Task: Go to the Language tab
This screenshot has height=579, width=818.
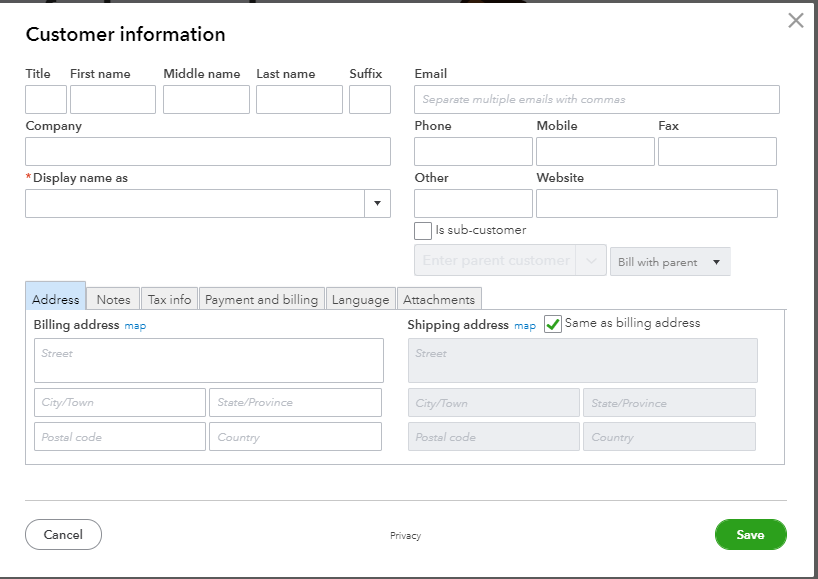Action: 360,299
